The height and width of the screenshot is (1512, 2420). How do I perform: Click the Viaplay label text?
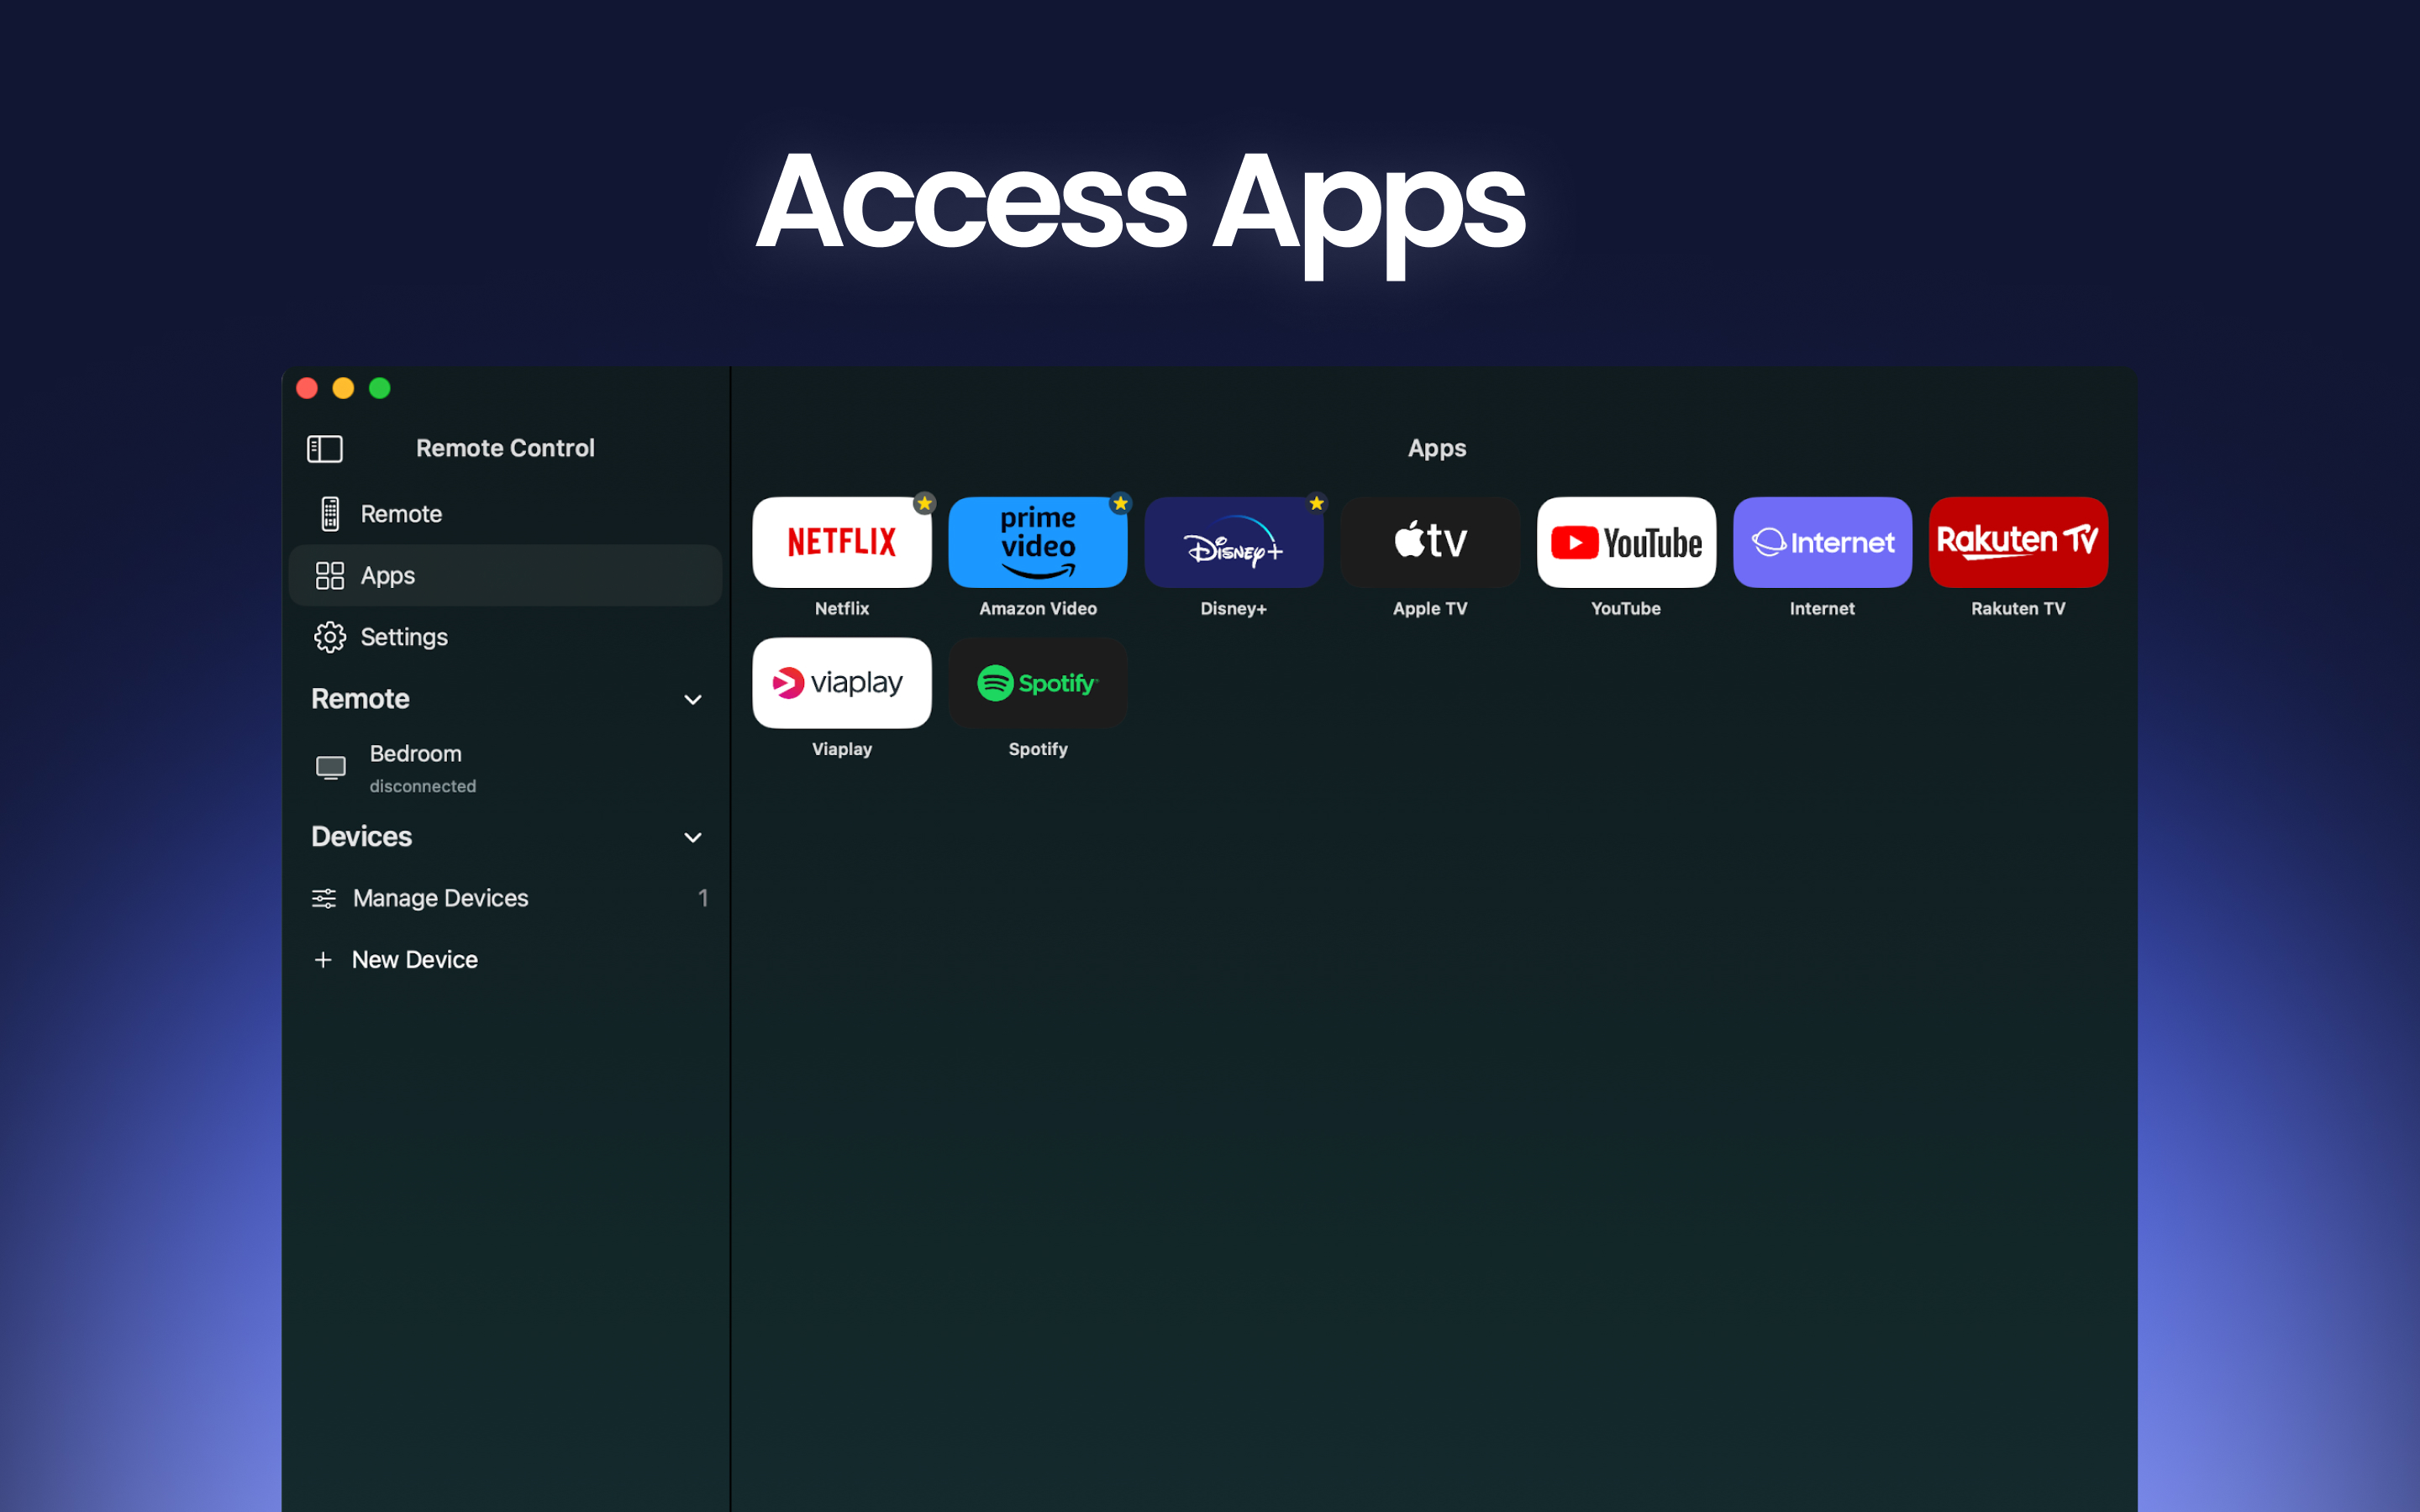[x=841, y=749]
